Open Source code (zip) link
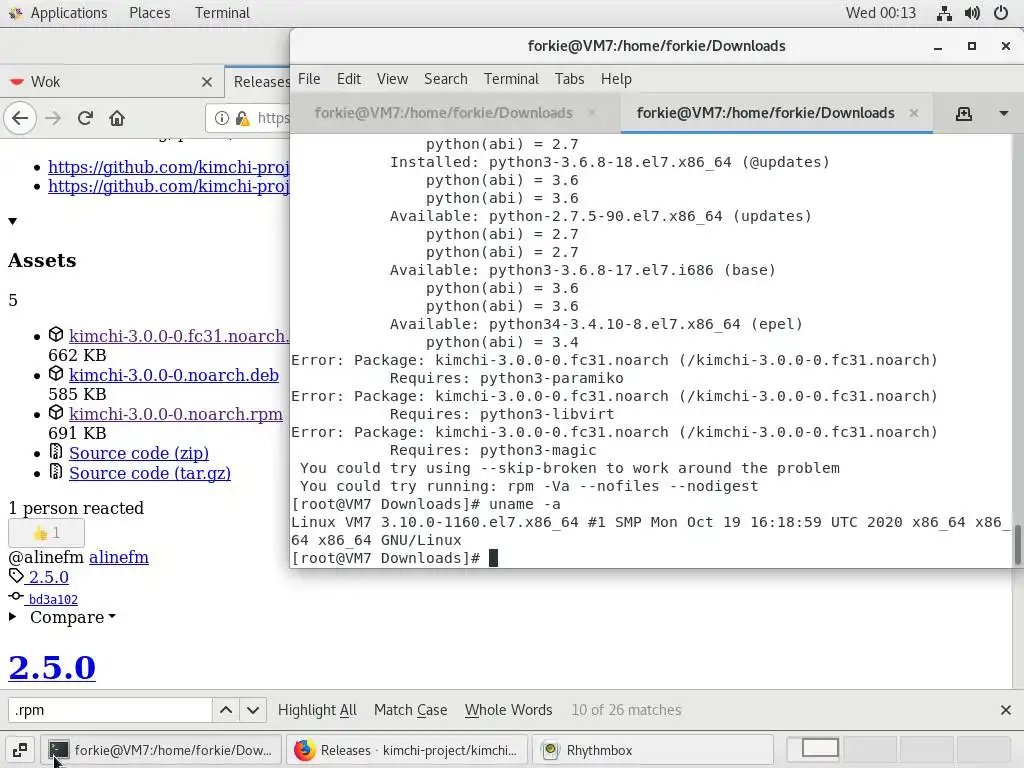 pyautogui.click(x=139, y=453)
